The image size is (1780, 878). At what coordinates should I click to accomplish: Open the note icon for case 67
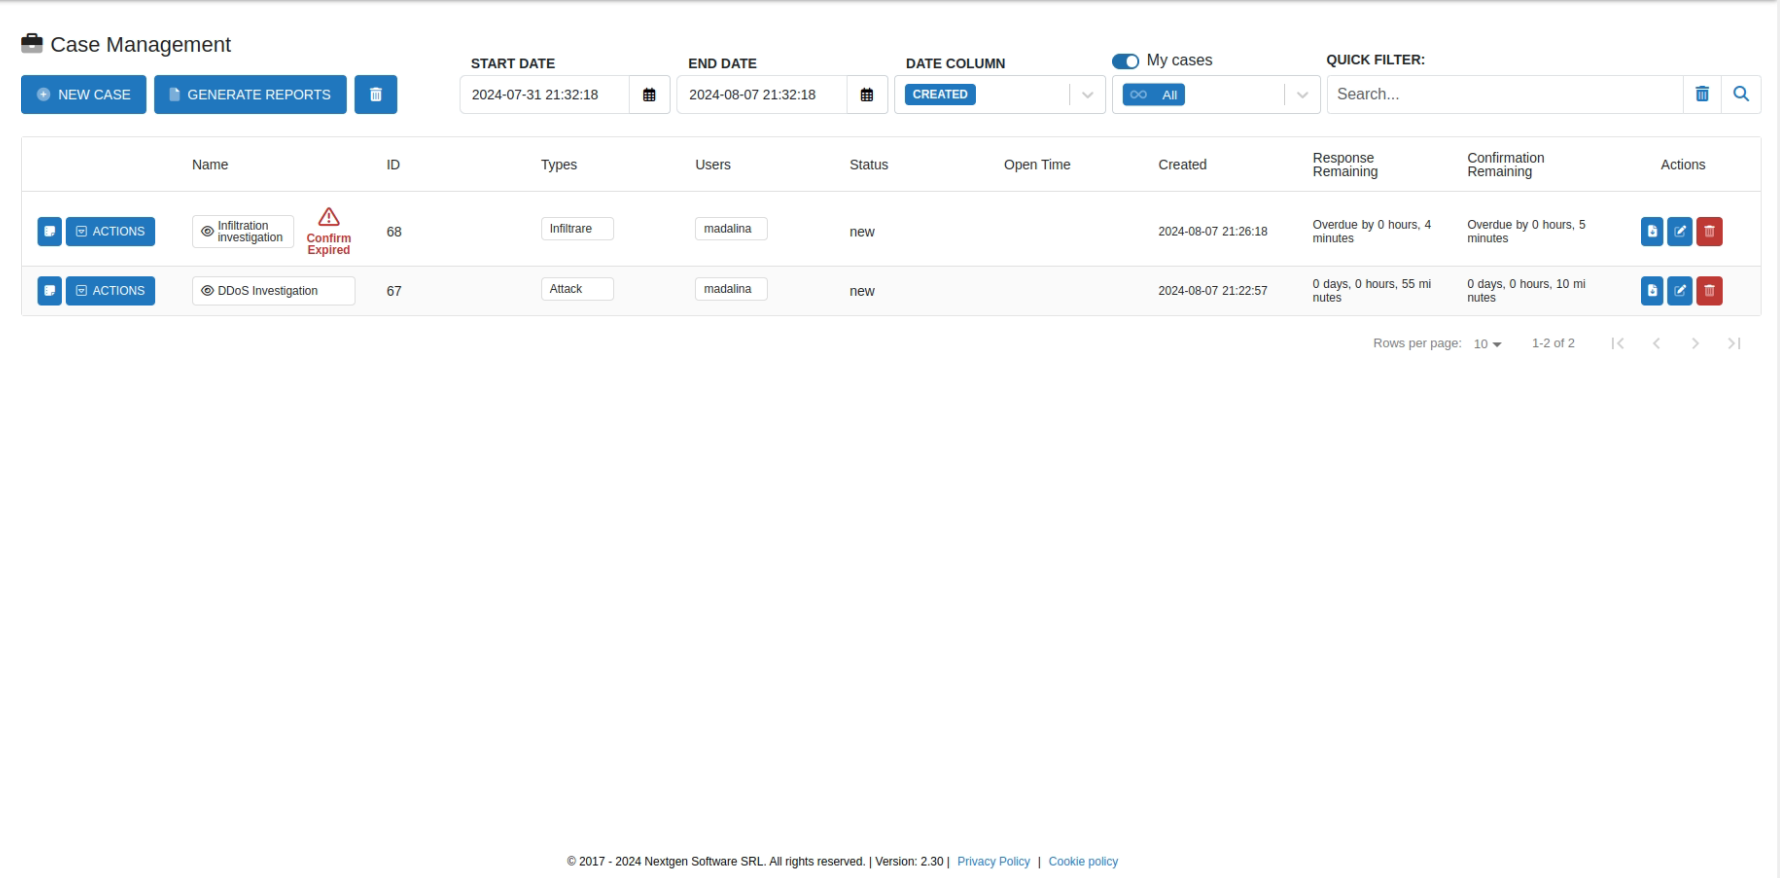tap(49, 291)
